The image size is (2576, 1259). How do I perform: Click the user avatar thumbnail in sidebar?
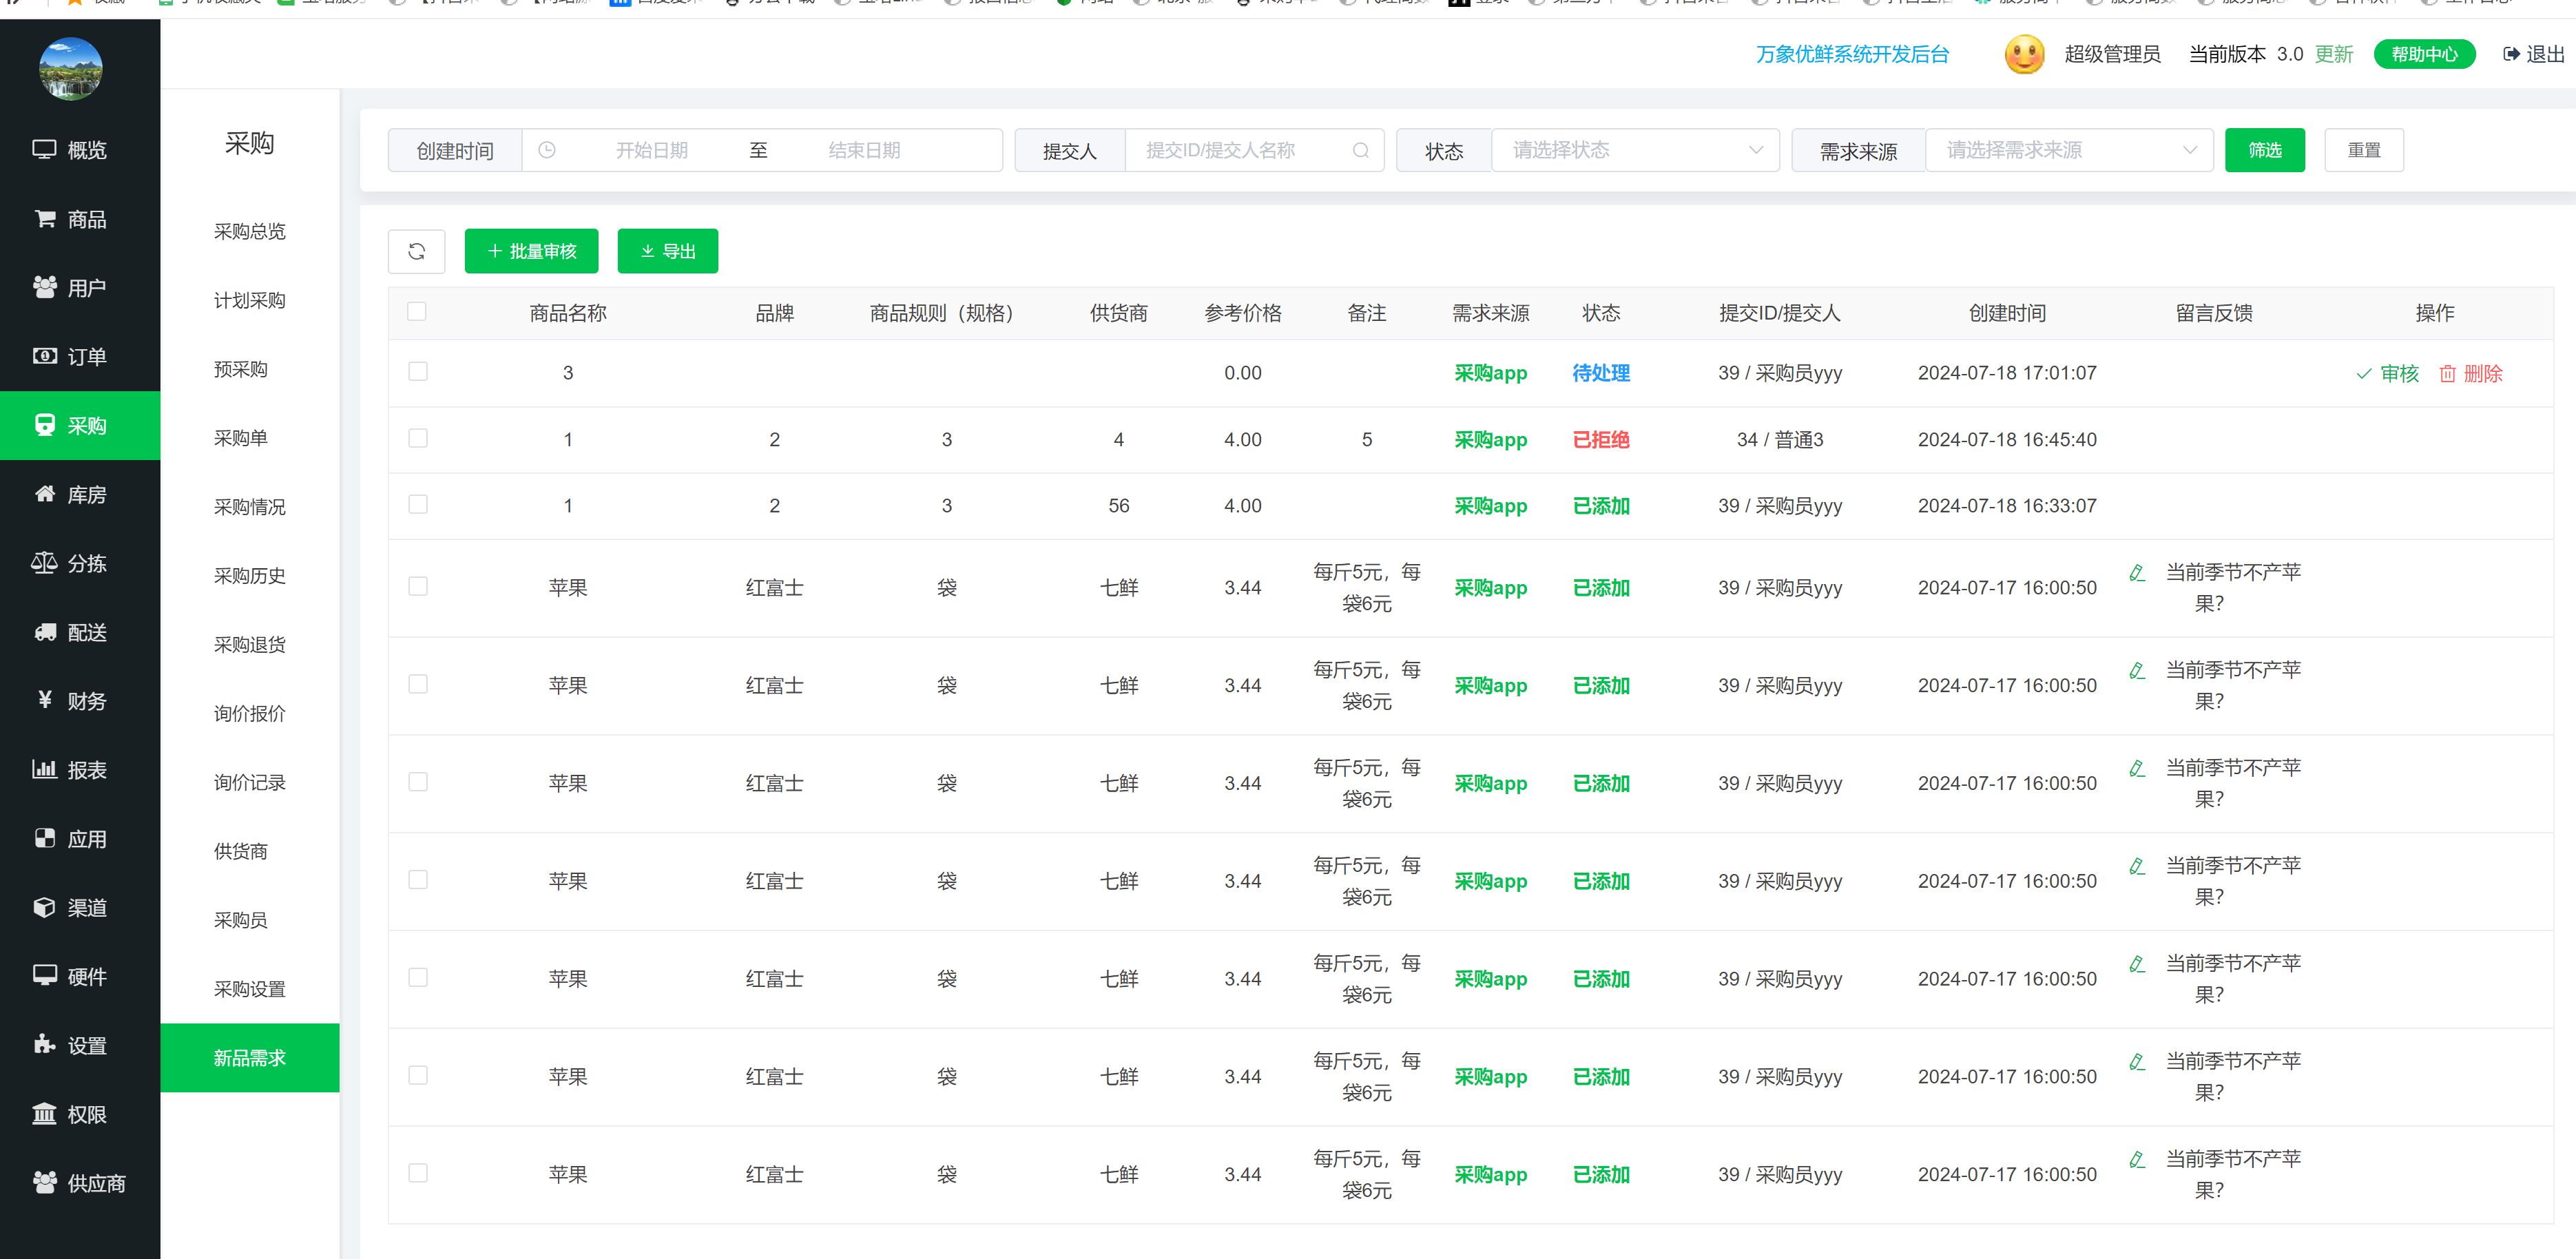pos(70,68)
